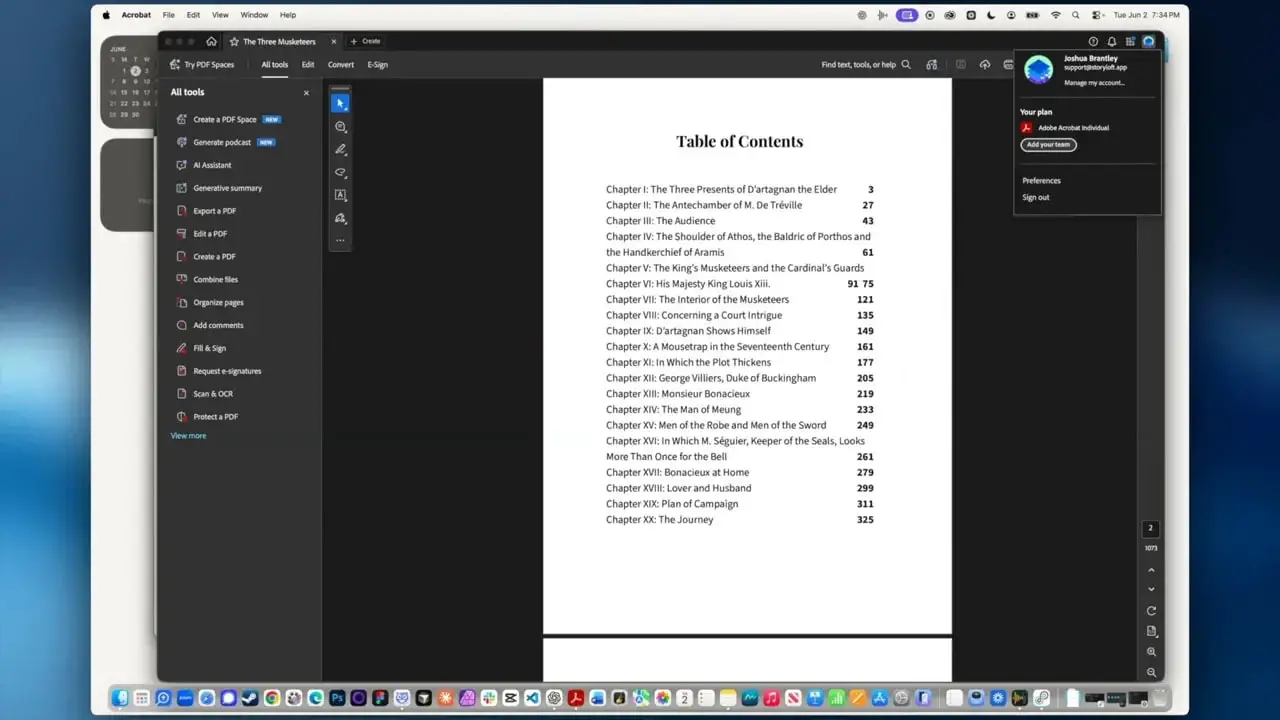The image size is (1280, 720).
Task: Open Edit a PDF tool
Action: point(201,234)
